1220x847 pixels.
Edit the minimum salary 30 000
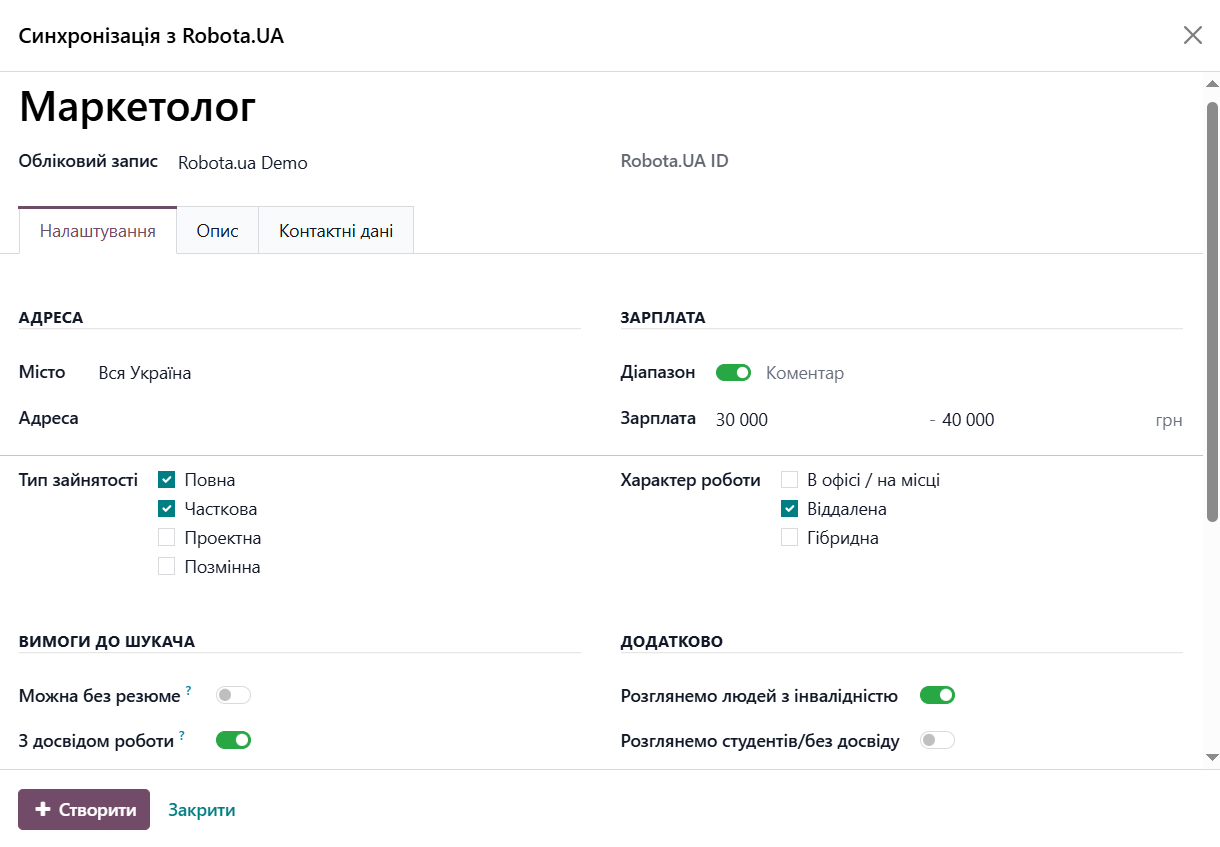(818, 420)
